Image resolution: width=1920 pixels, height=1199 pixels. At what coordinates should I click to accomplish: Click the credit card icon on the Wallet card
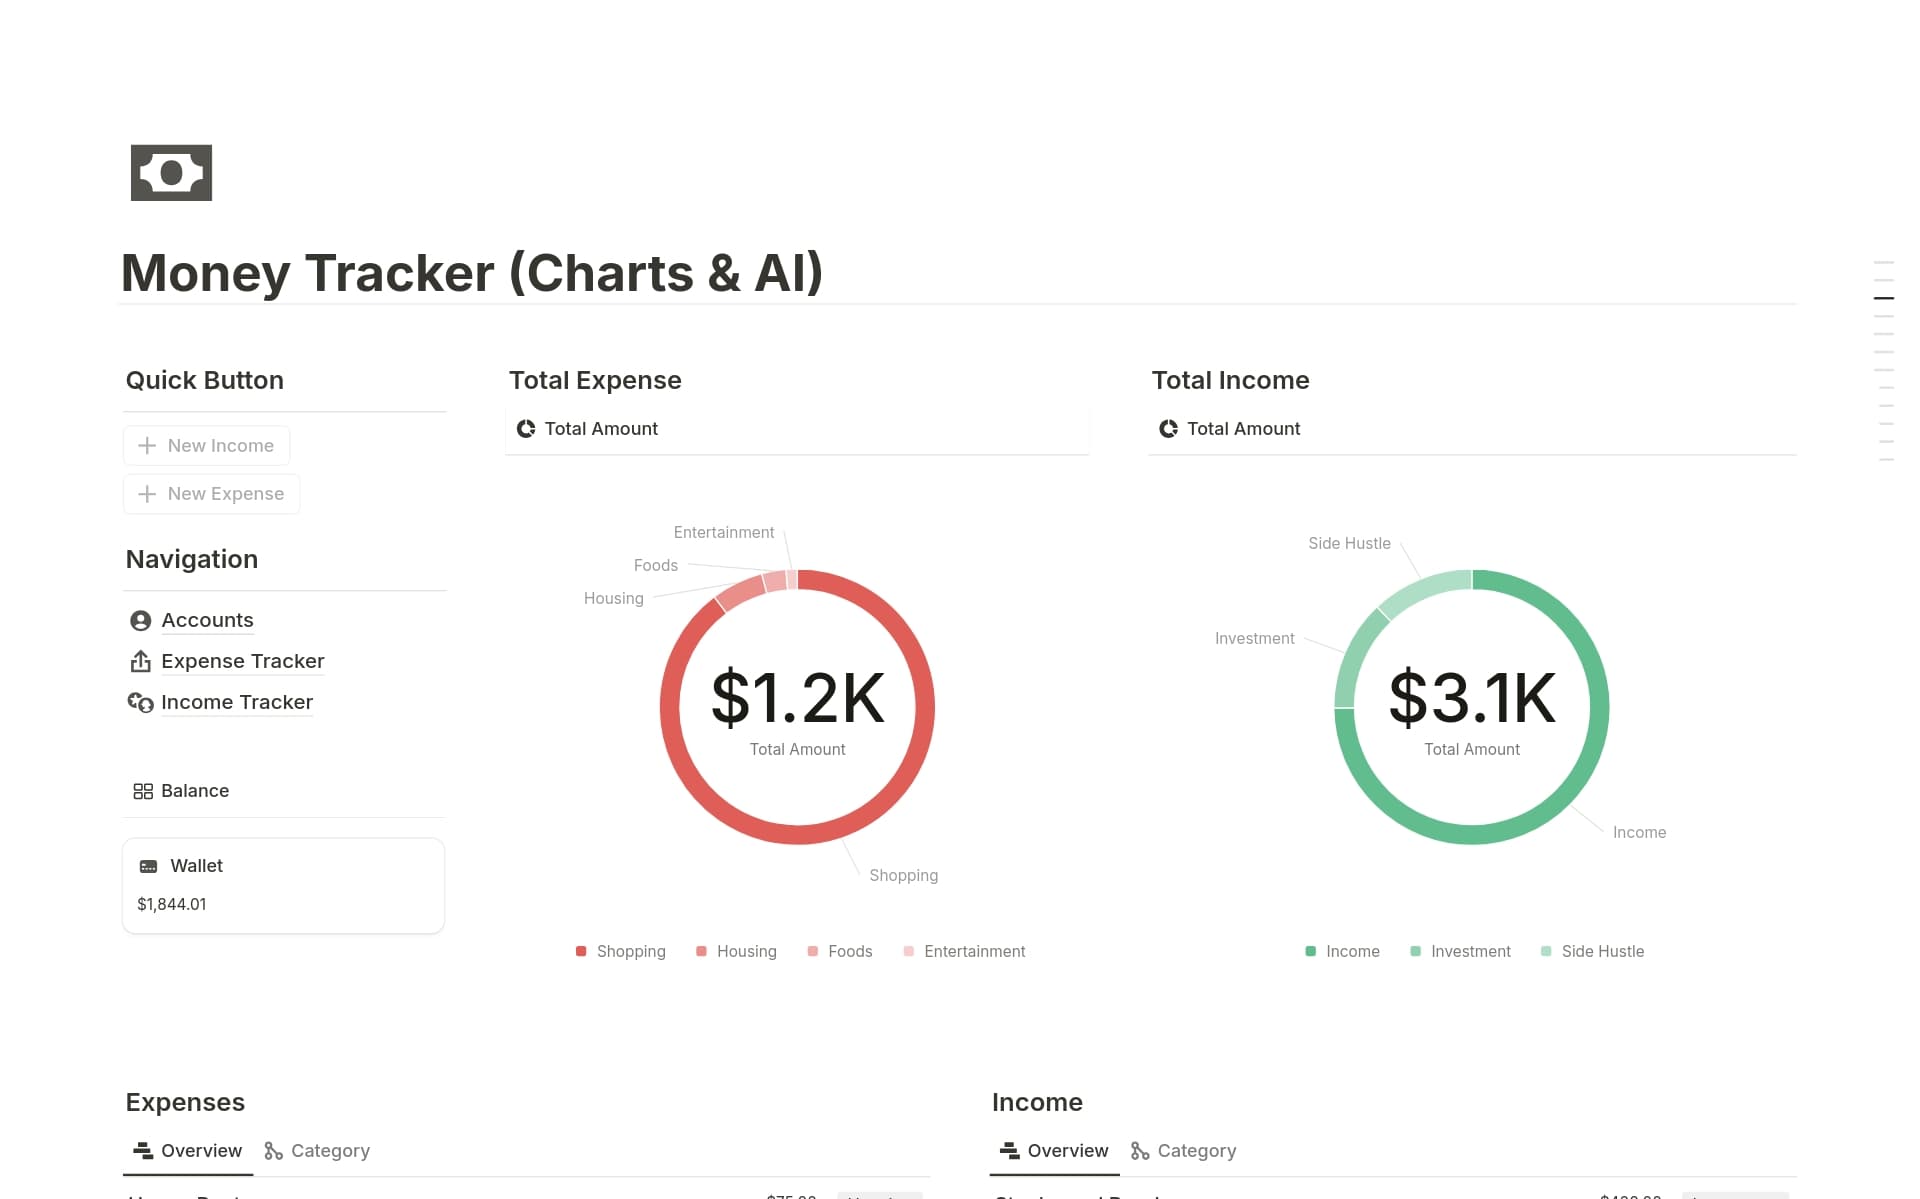tap(149, 865)
